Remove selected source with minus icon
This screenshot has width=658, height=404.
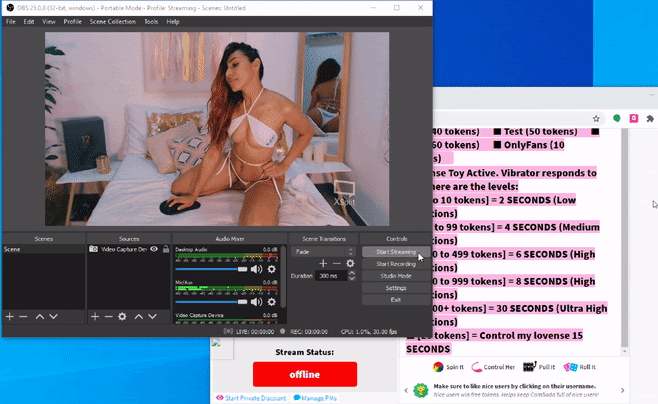[x=108, y=317]
